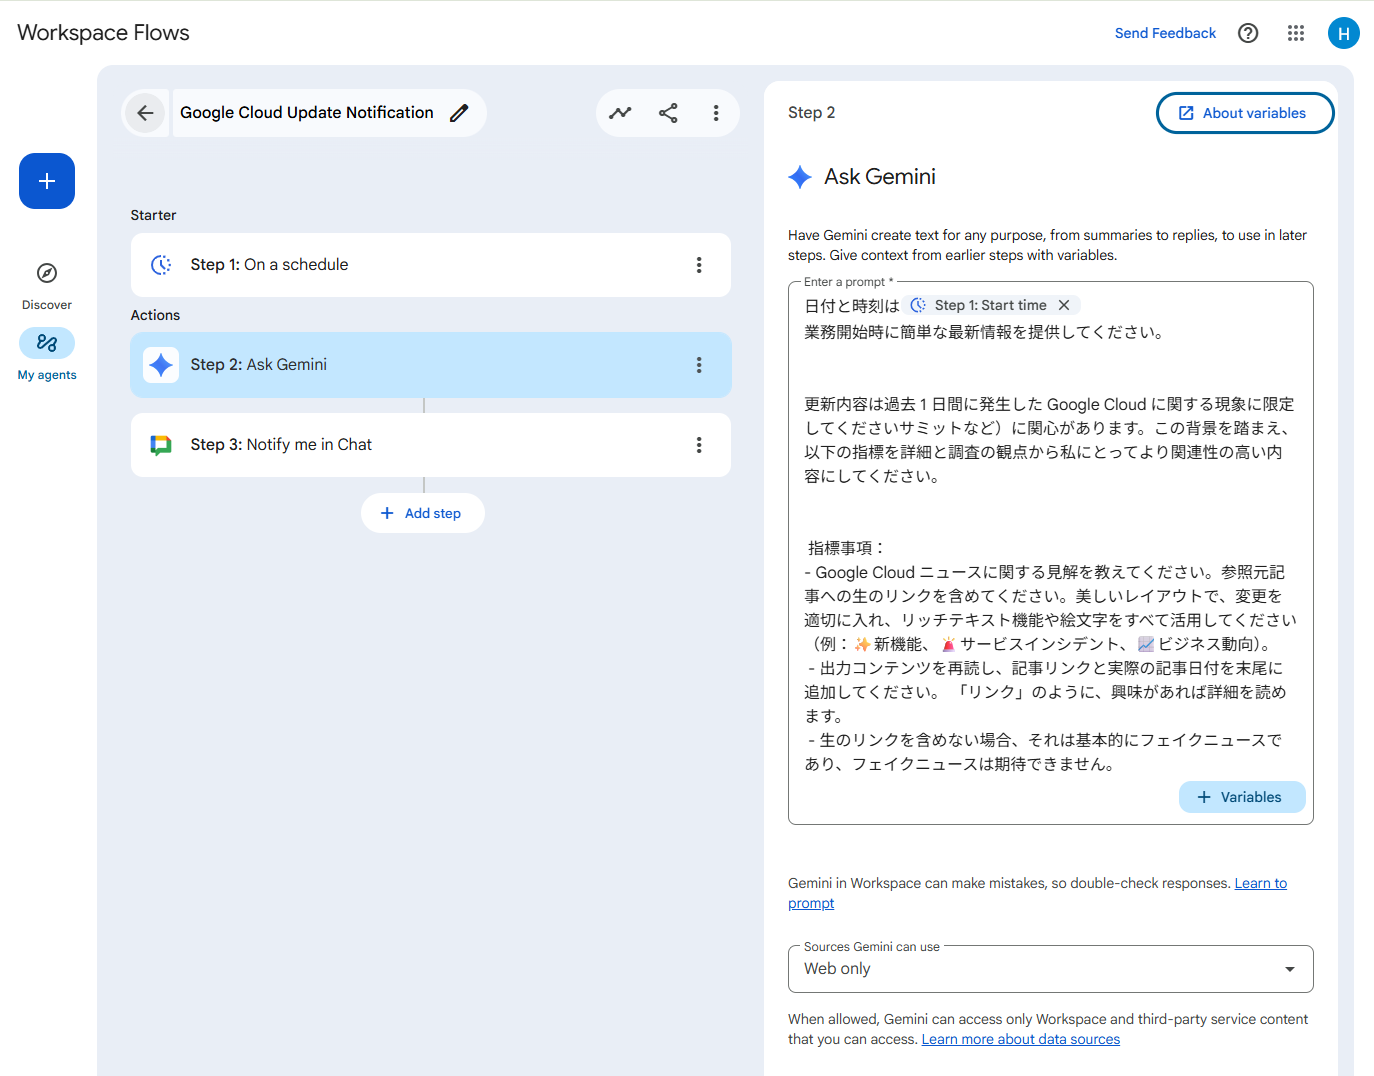The width and height of the screenshot is (1374, 1076).
Task: Click inside the Enter a prompt text field
Action: pyautogui.click(x=1050, y=520)
